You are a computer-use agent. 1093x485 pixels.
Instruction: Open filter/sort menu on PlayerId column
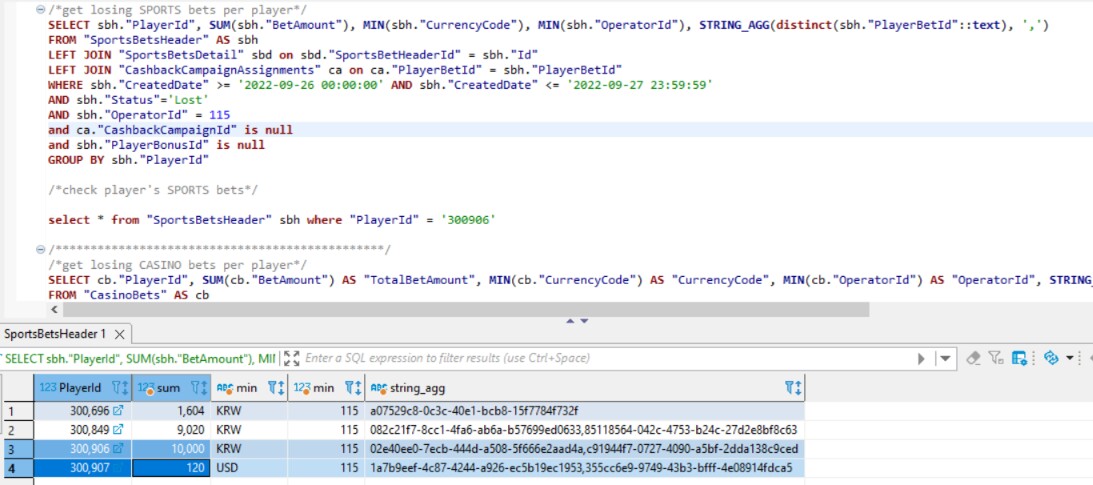pyautogui.click(x=120, y=387)
